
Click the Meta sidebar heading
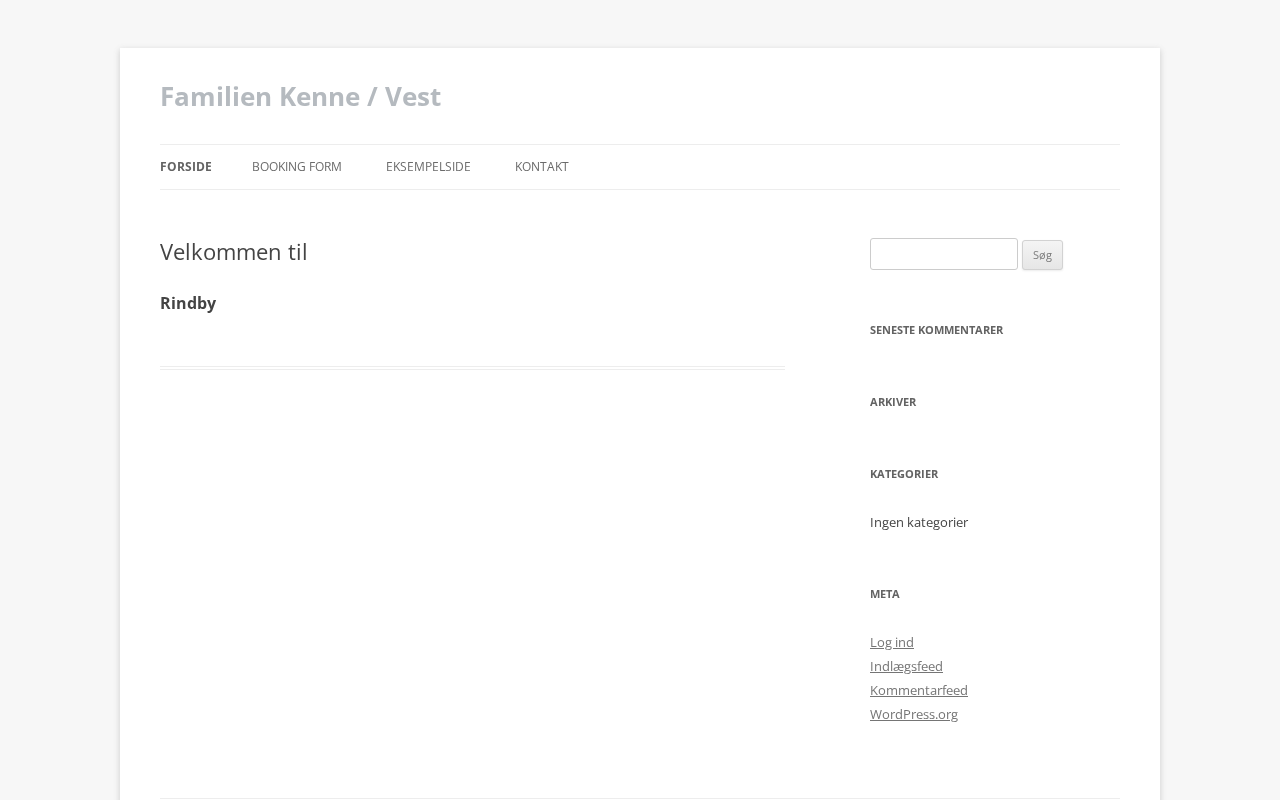[x=885, y=594]
